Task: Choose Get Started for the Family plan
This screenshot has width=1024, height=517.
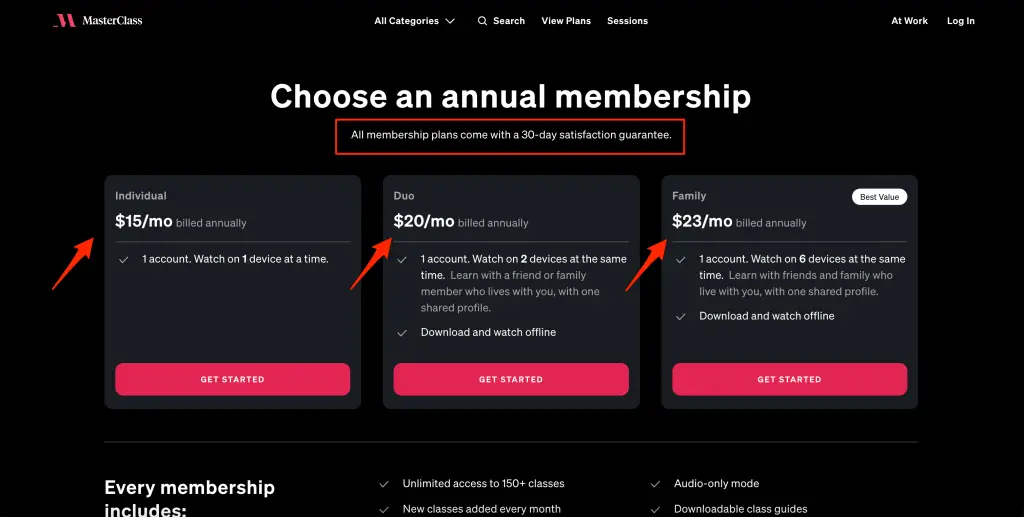Action: click(x=790, y=379)
